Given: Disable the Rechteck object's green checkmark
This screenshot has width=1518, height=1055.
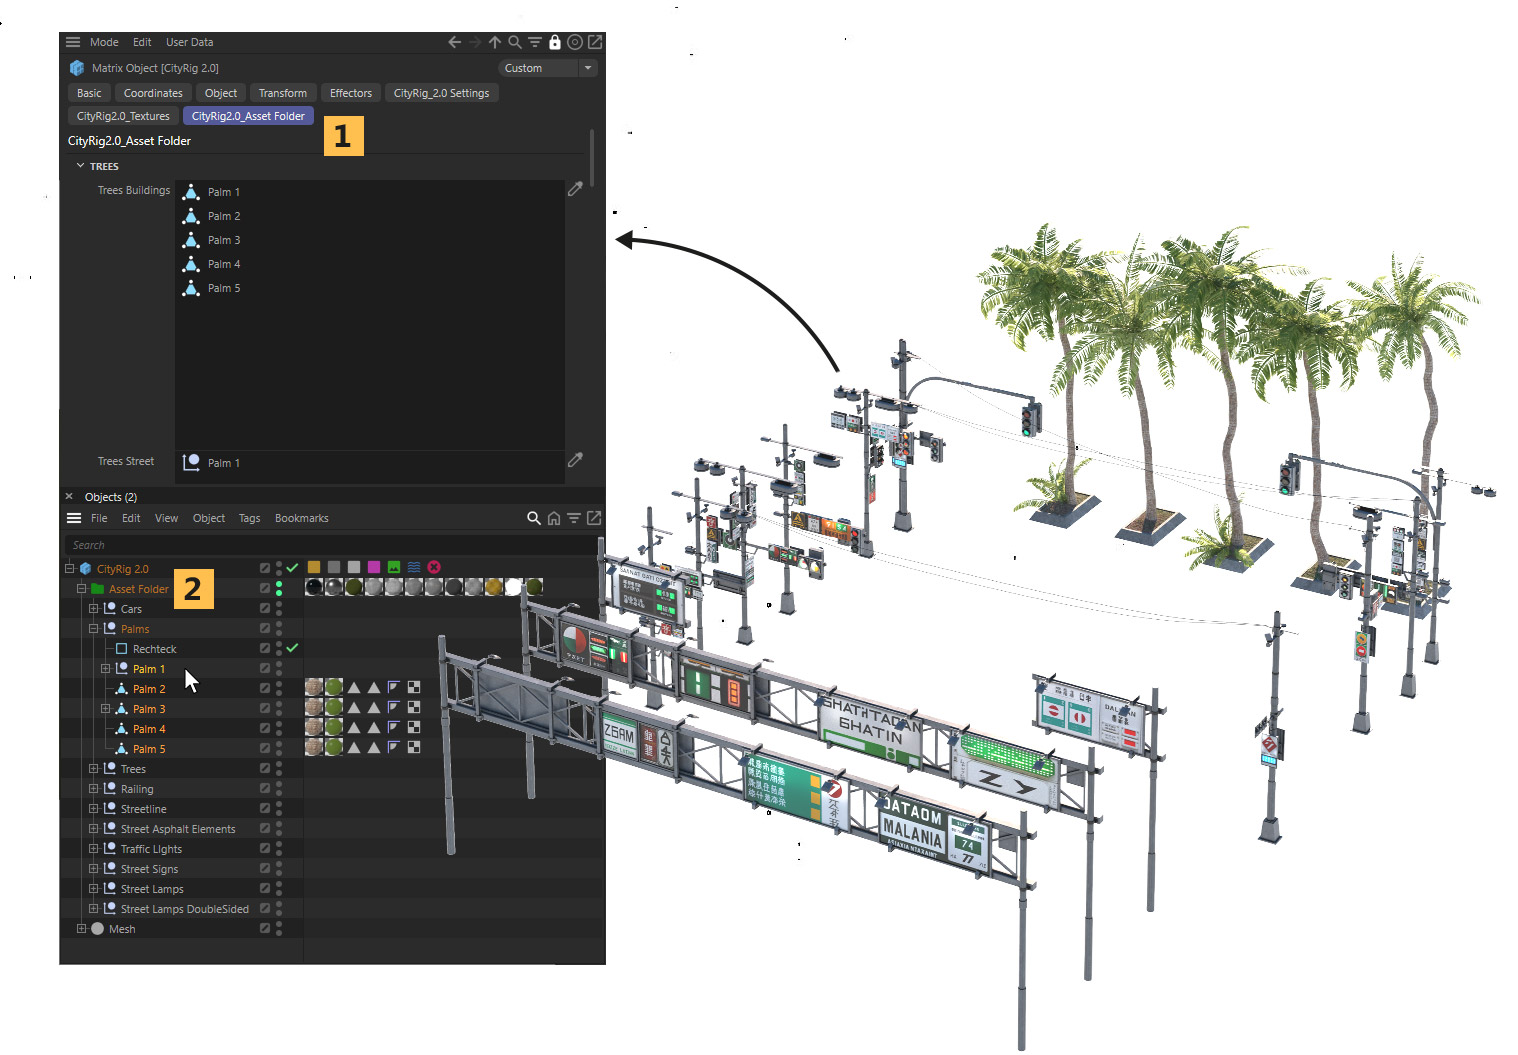Looking at the screenshot, I should (292, 648).
